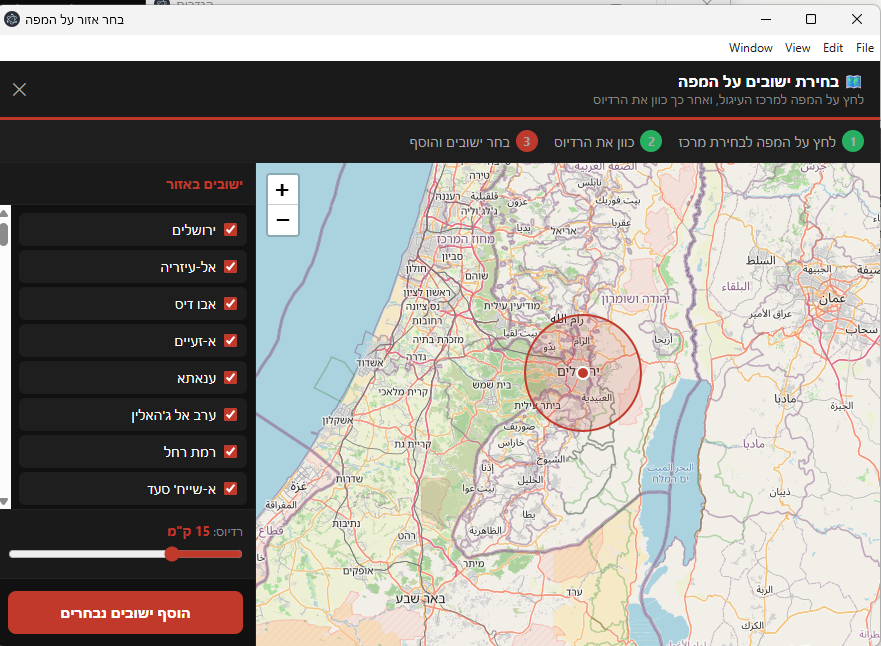Toggle the א-שייח' סעד checkbox
This screenshot has width=881, height=646.
[x=230, y=489]
